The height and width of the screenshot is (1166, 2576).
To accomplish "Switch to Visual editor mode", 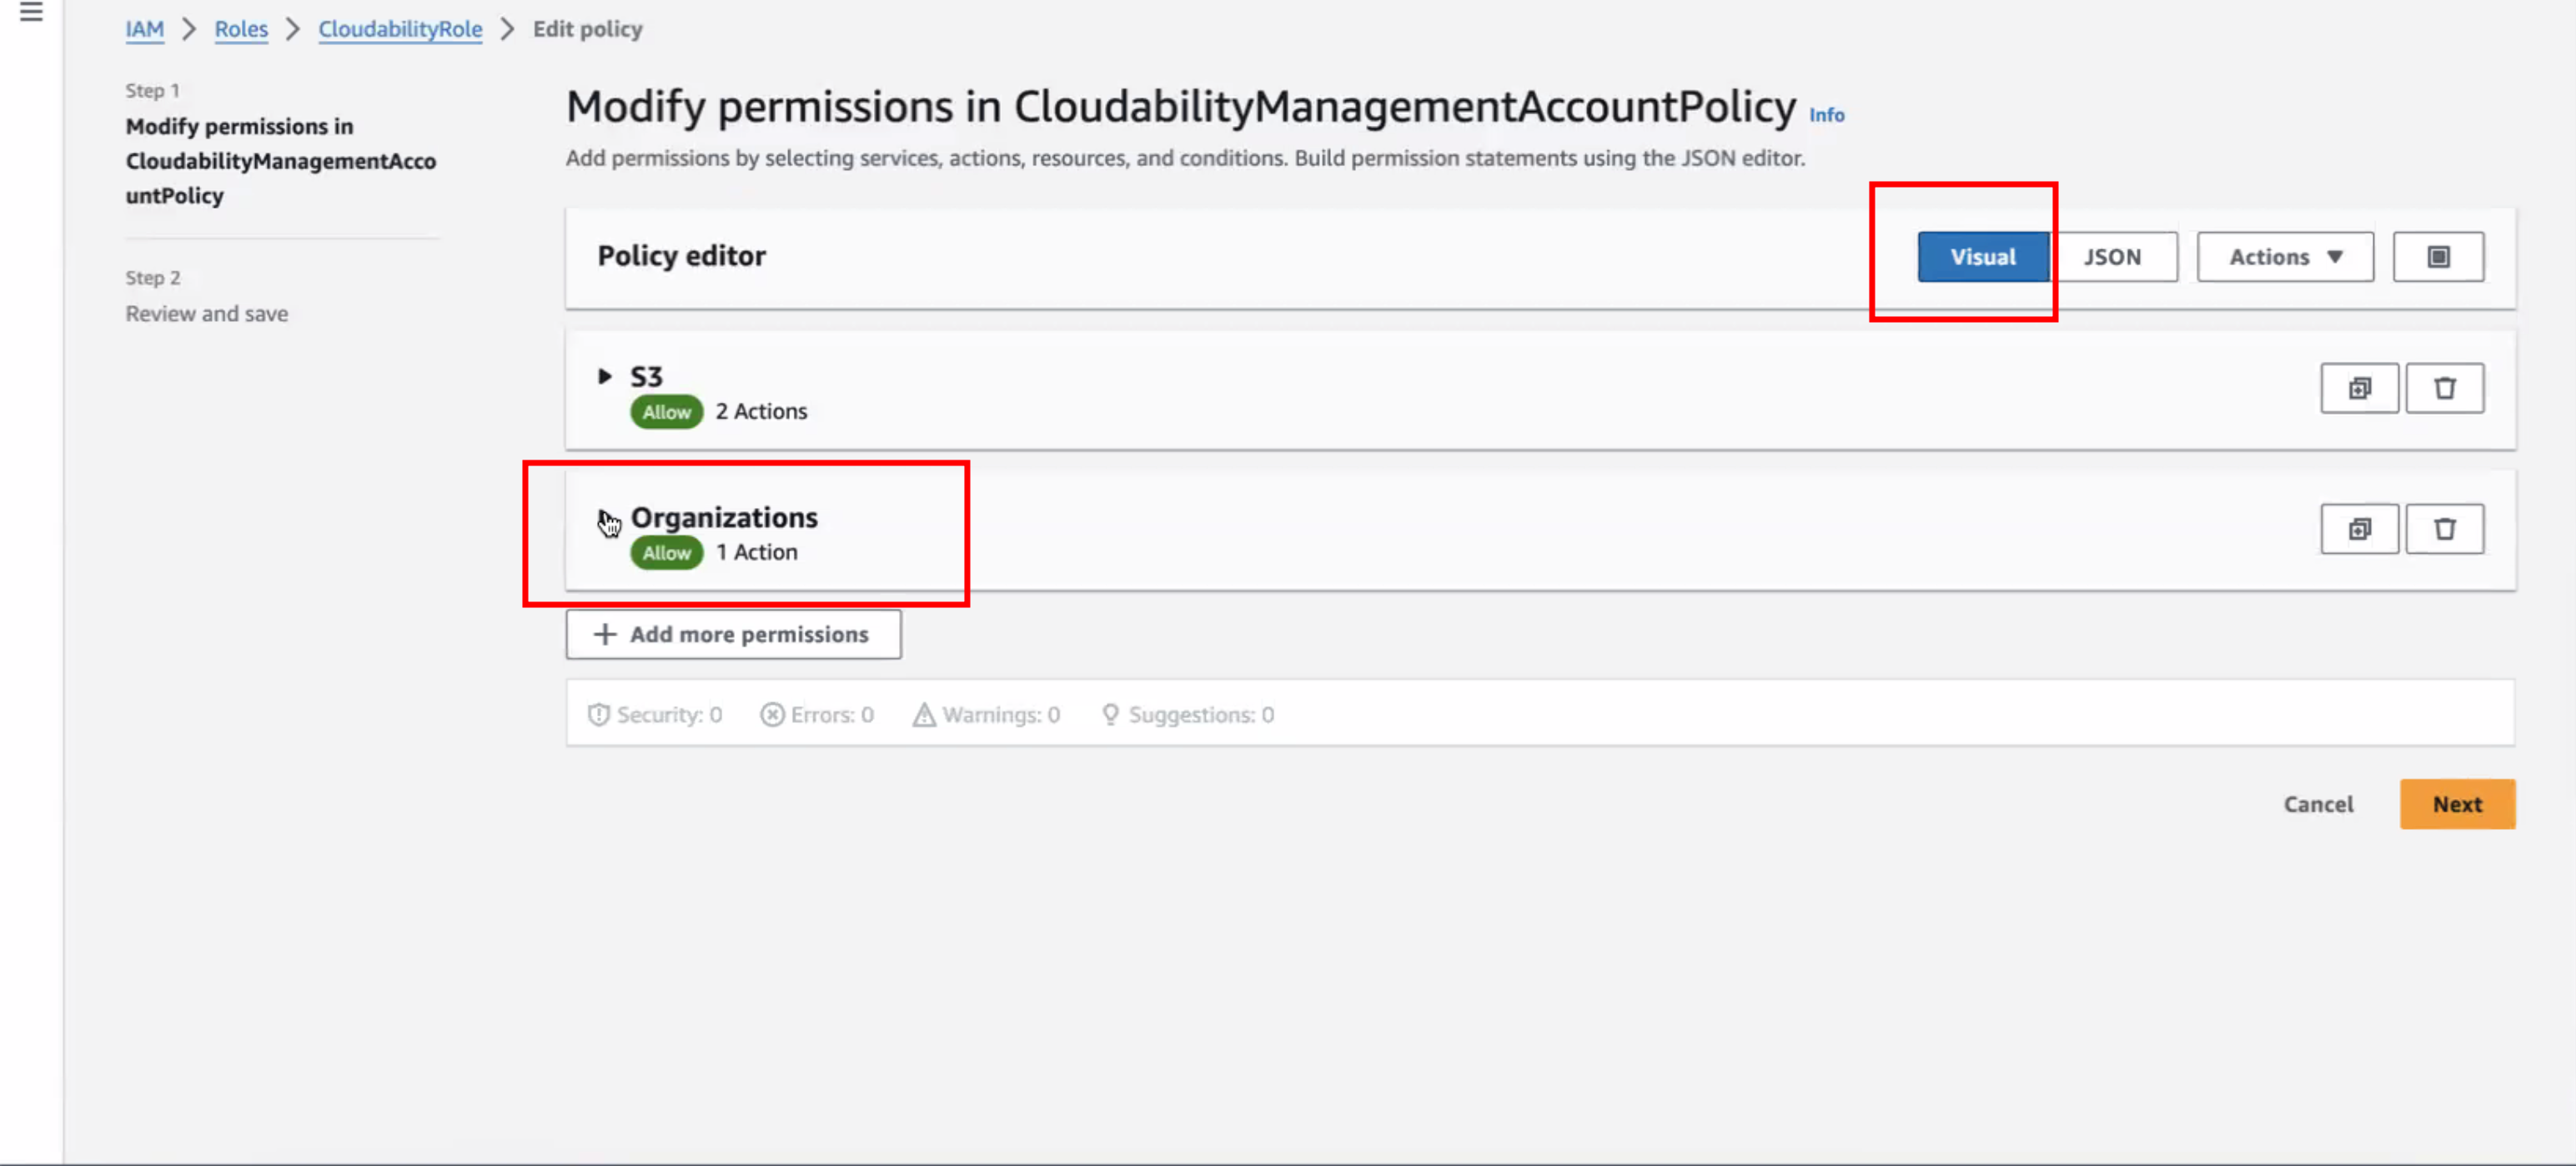I will coord(1983,257).
